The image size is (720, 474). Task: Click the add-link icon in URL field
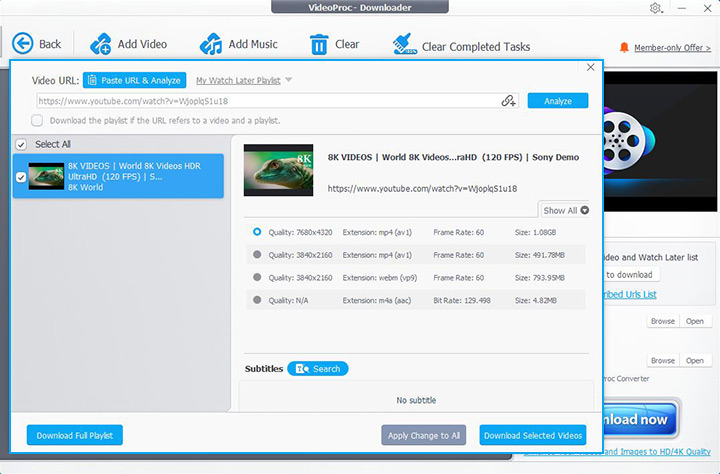point(508,101)
